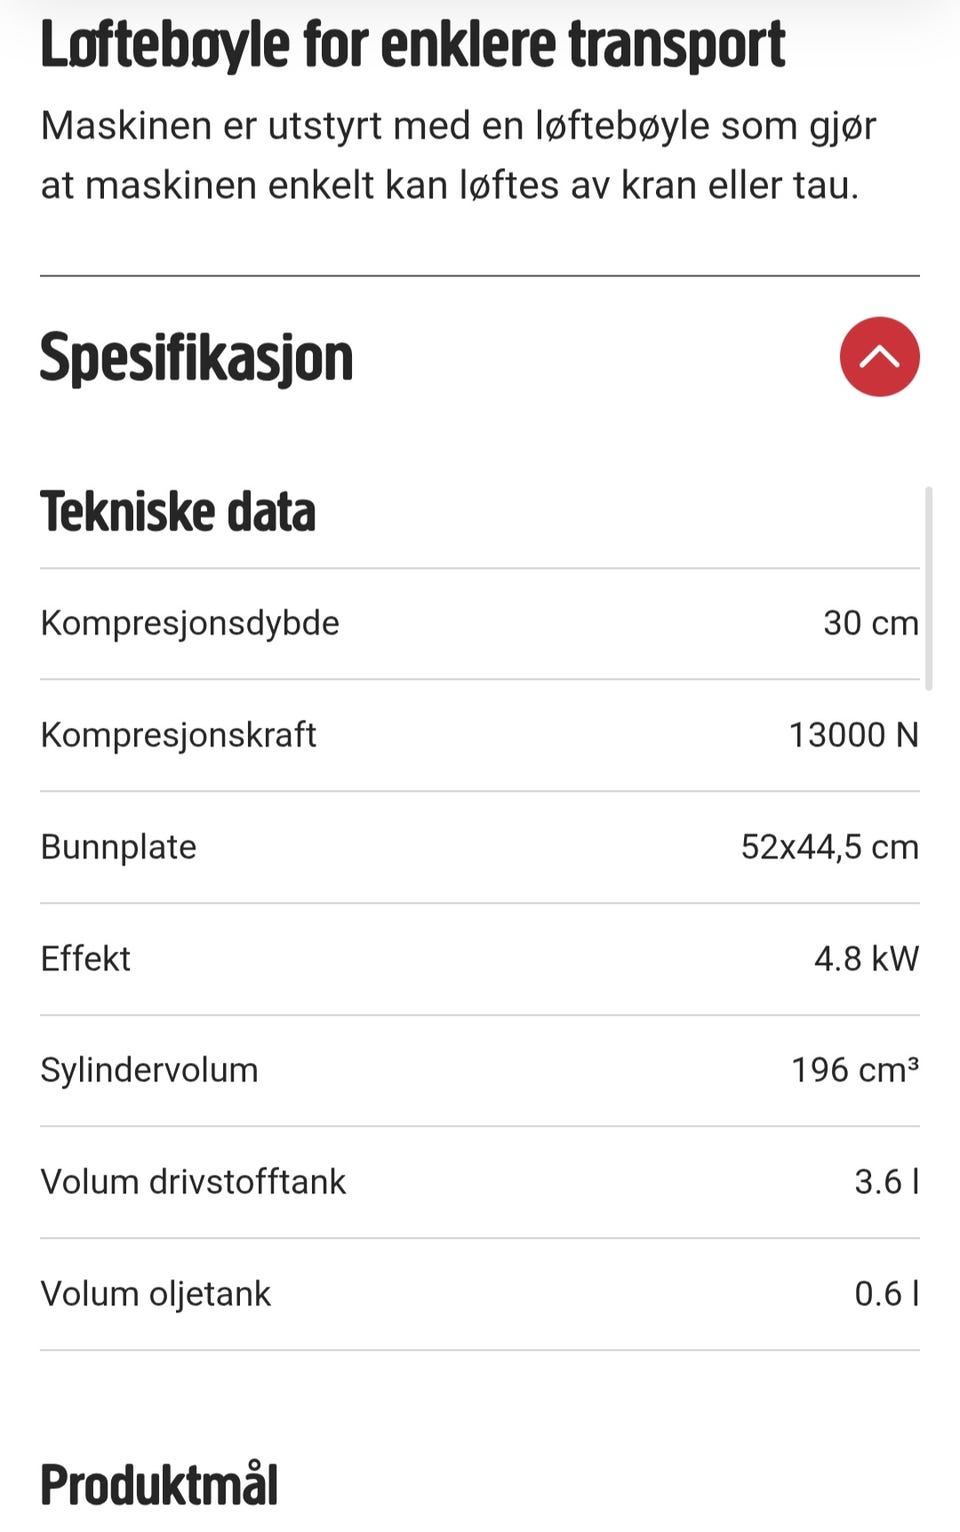This screenshot has height=1532, width=960.
Task: Click the Volum drivstofftank row label
Action: point(193,1182)
